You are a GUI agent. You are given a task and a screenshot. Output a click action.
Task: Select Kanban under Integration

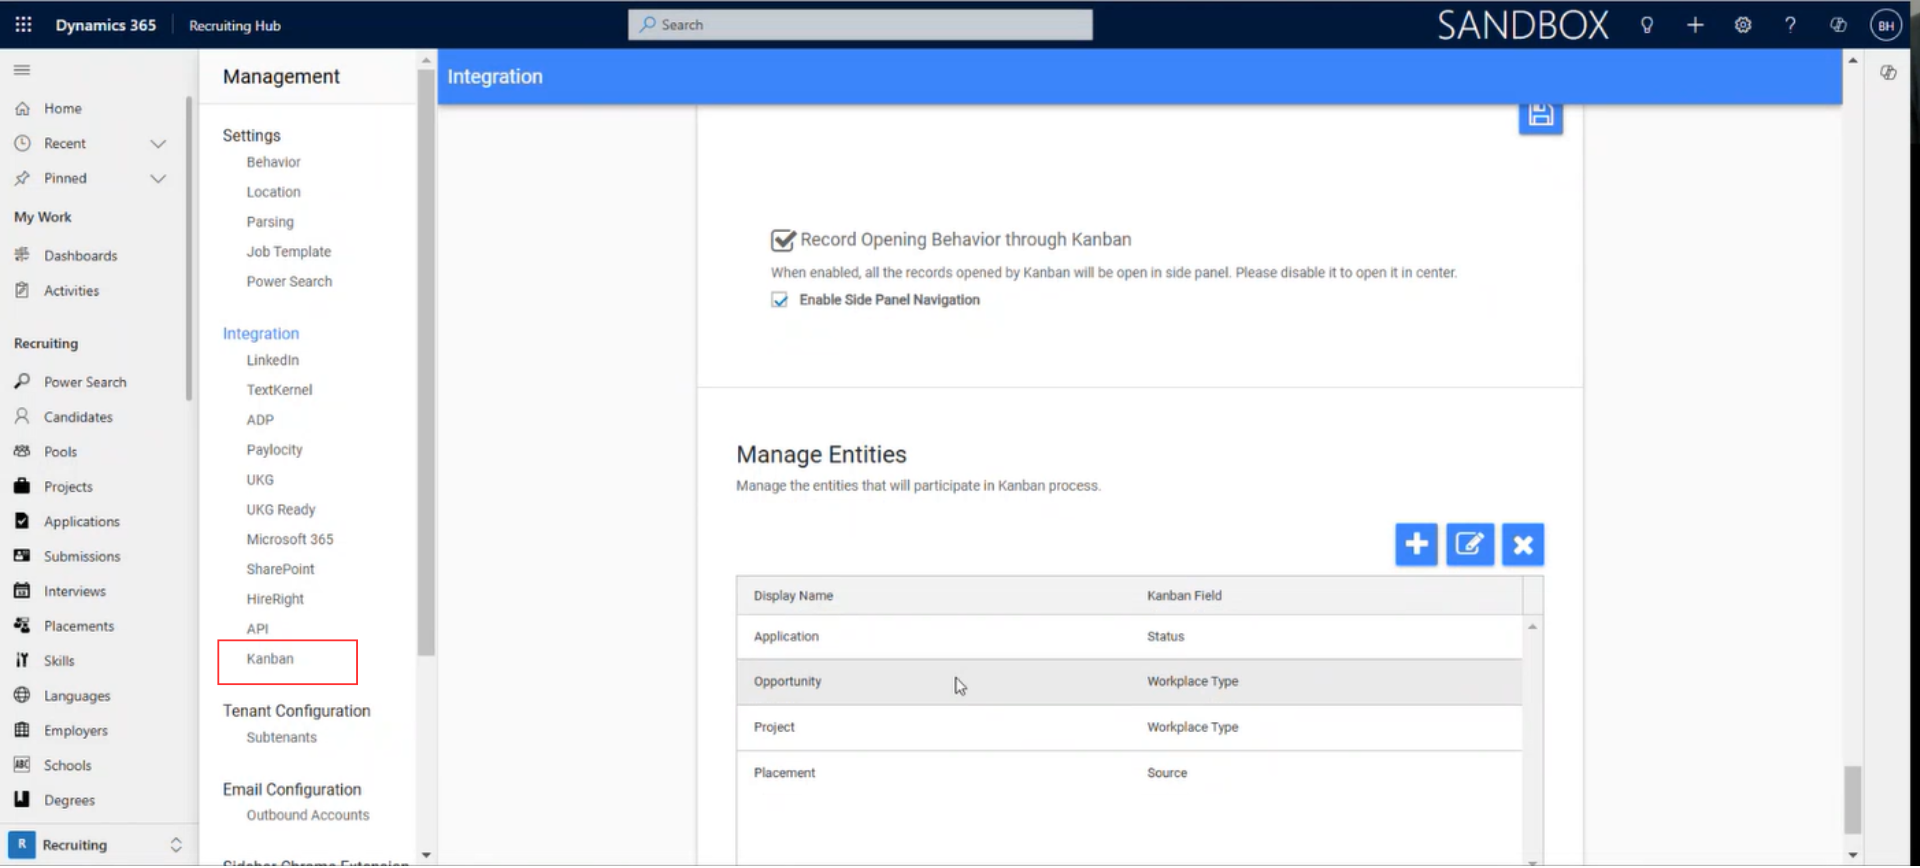point(270,659)
